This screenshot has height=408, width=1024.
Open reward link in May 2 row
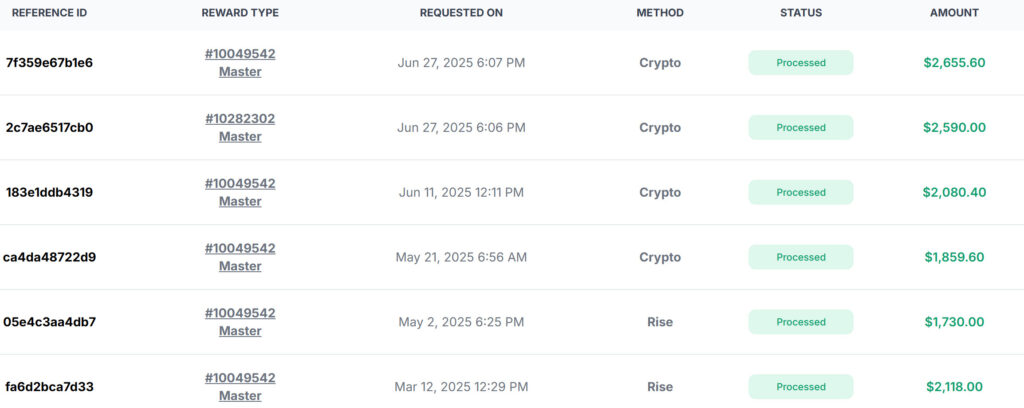tap(240, 322)
